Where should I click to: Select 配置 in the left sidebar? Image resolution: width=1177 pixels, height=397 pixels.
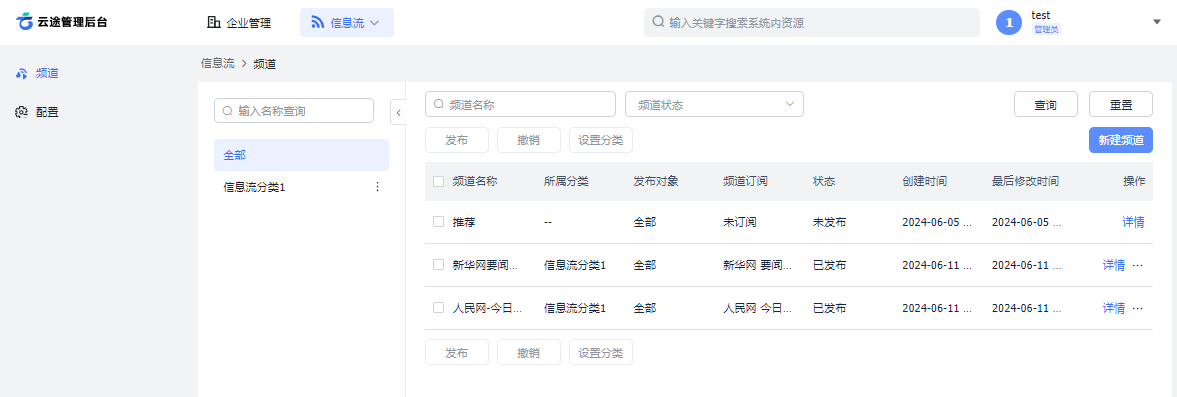pyautogui.click(x=47, y=113)
